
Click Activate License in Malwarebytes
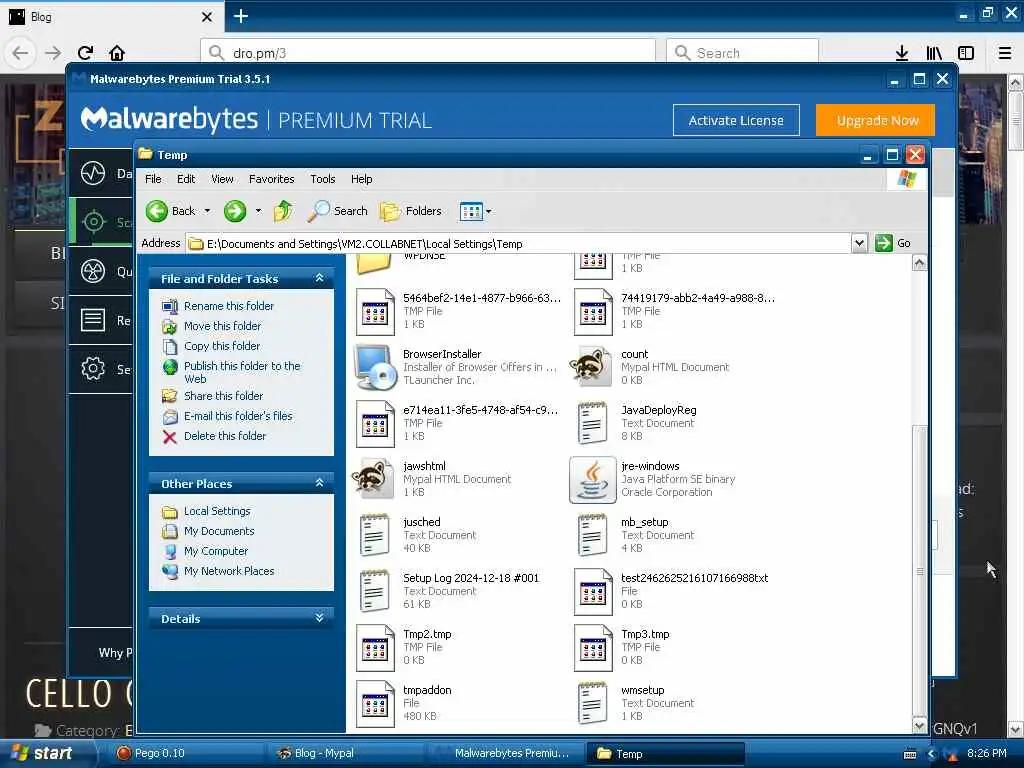736,120
